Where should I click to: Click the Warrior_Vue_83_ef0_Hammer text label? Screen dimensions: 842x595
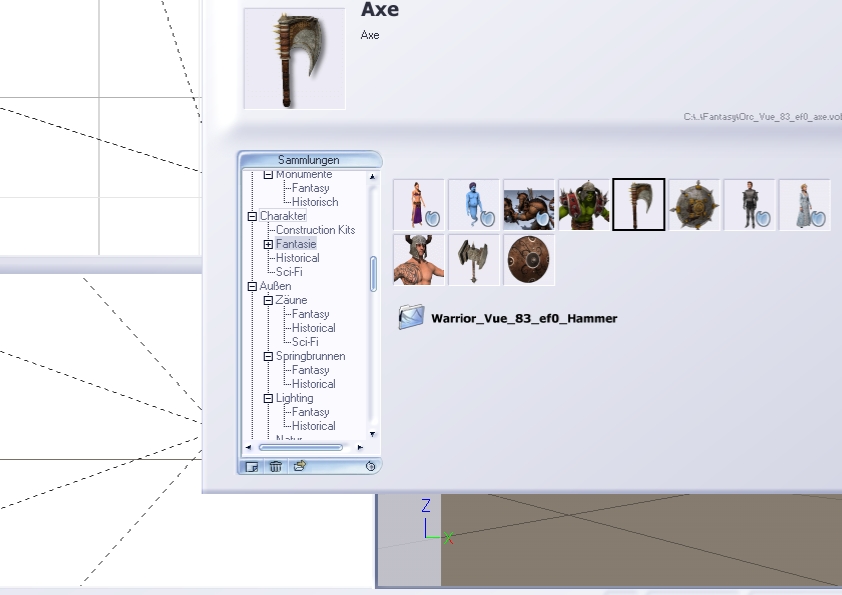pyautogui.click(x=524, y=318)
